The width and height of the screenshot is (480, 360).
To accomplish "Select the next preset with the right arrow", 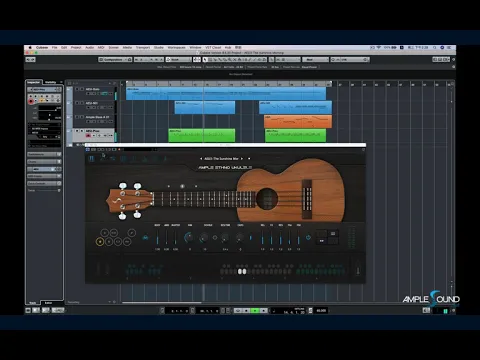I will tap(242, 159).
